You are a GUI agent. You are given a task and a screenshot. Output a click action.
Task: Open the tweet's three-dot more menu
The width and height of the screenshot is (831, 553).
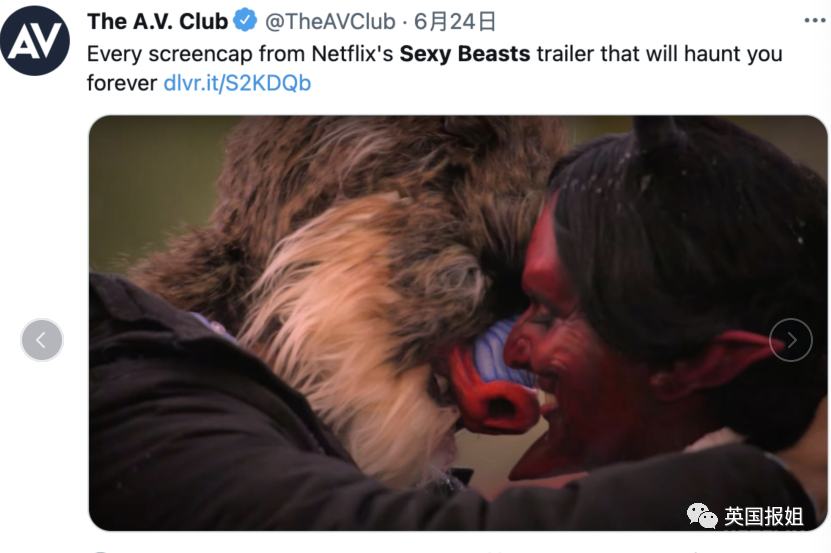[815, 21]
